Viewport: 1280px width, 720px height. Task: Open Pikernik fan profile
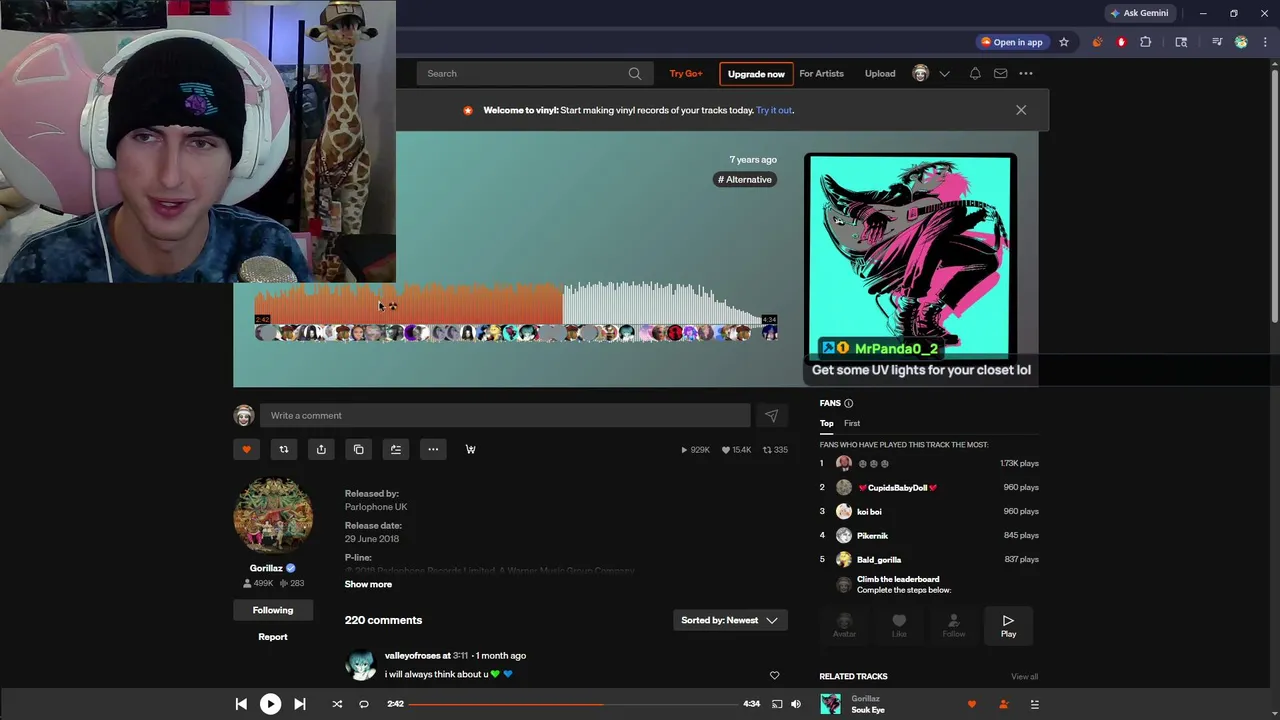point(872,536)
